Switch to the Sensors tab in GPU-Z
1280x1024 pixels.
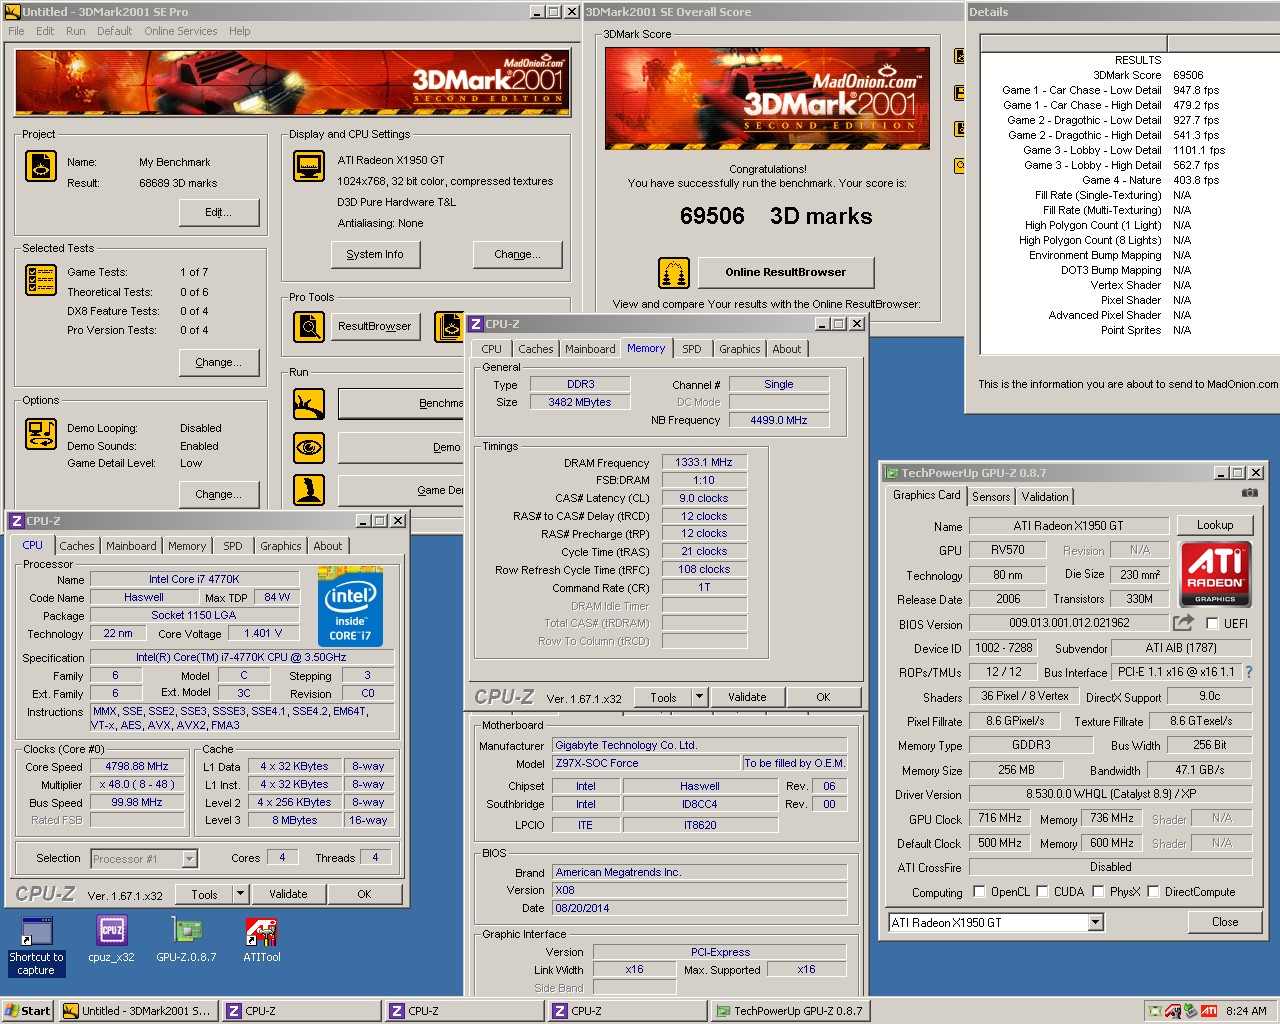pos(991,497)
